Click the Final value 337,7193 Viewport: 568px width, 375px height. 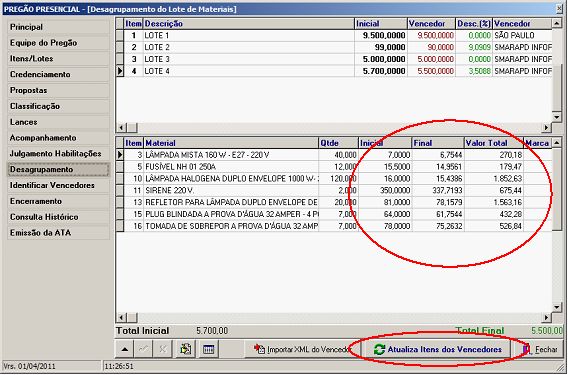(x=438, y=191)
